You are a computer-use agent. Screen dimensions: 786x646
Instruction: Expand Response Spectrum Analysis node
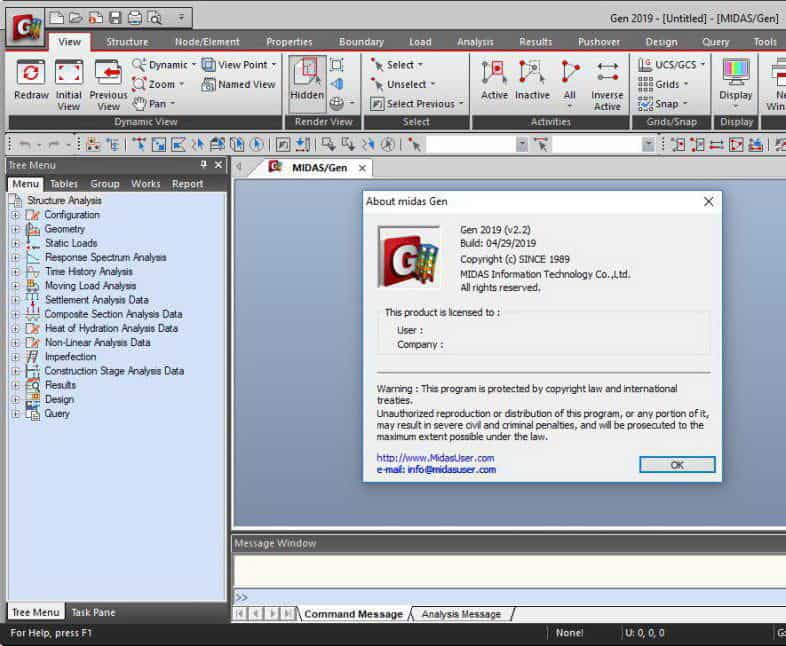tap(16, 258)
